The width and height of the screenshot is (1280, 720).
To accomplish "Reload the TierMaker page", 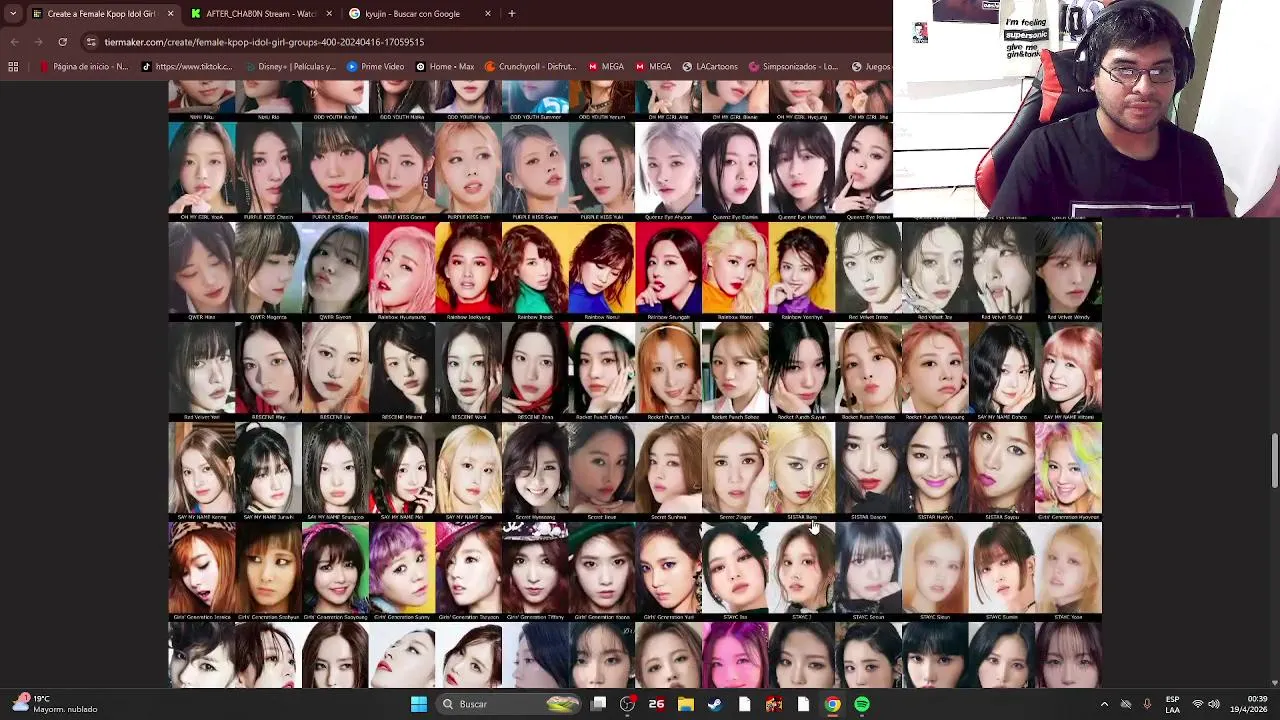I will [x=62, y=42].
